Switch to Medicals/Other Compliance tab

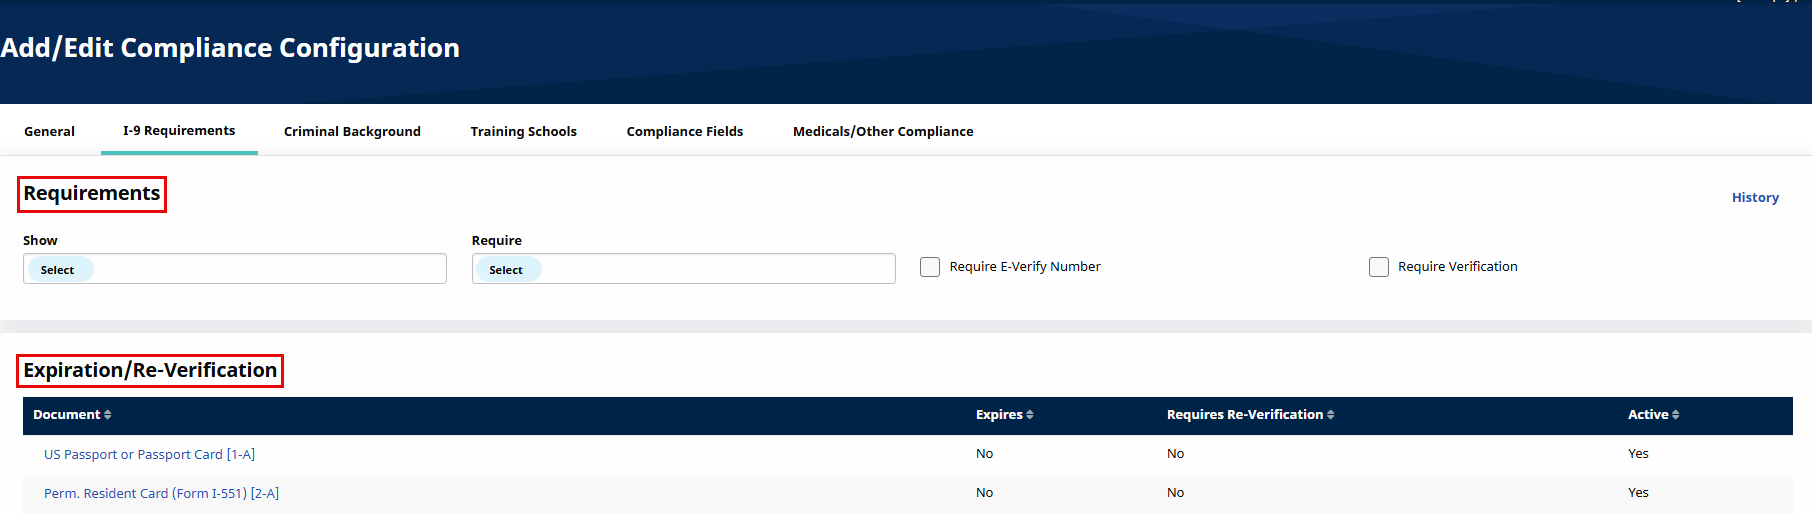click(882, 131)
